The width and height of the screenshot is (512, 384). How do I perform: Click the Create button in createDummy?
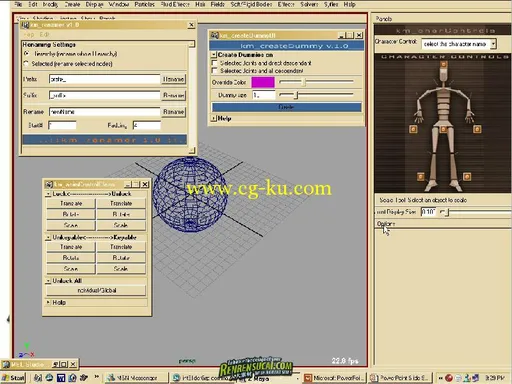coord(286,107)
